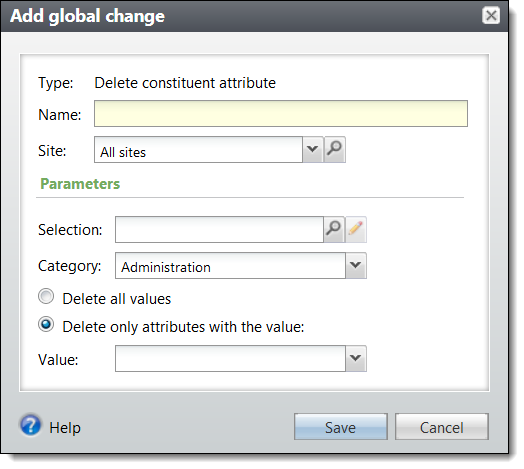The image size is (524, 469).
Task: Click the All sites text in Site box
Action: (x=123, y=152)
